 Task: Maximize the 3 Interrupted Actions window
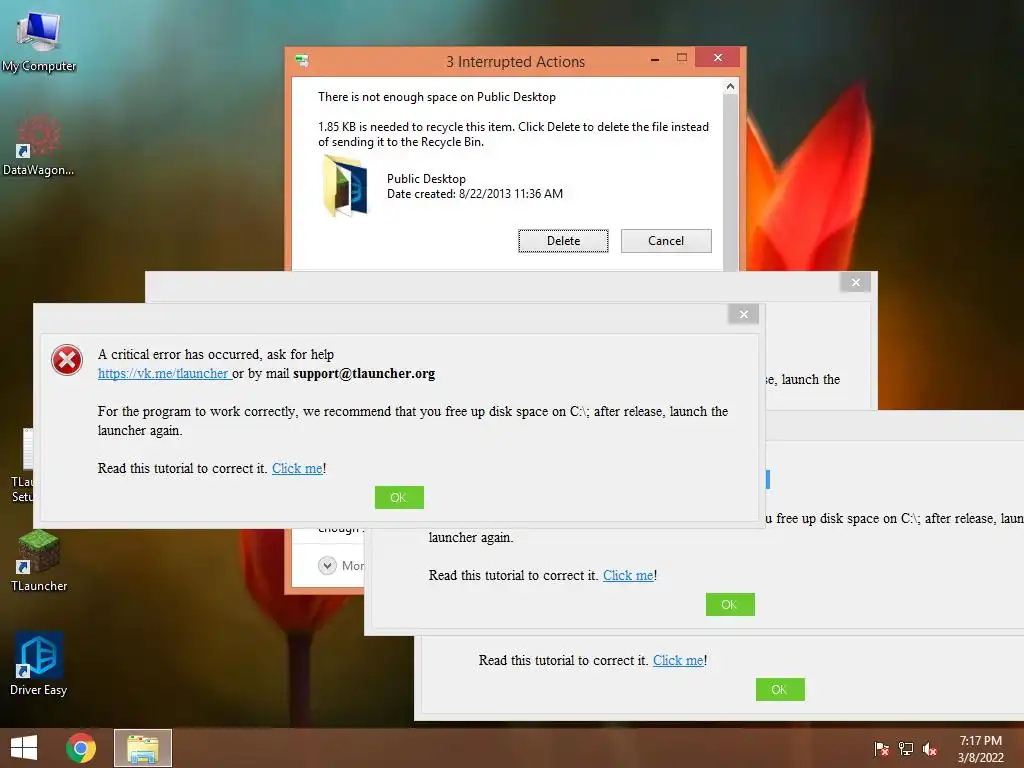682,58
